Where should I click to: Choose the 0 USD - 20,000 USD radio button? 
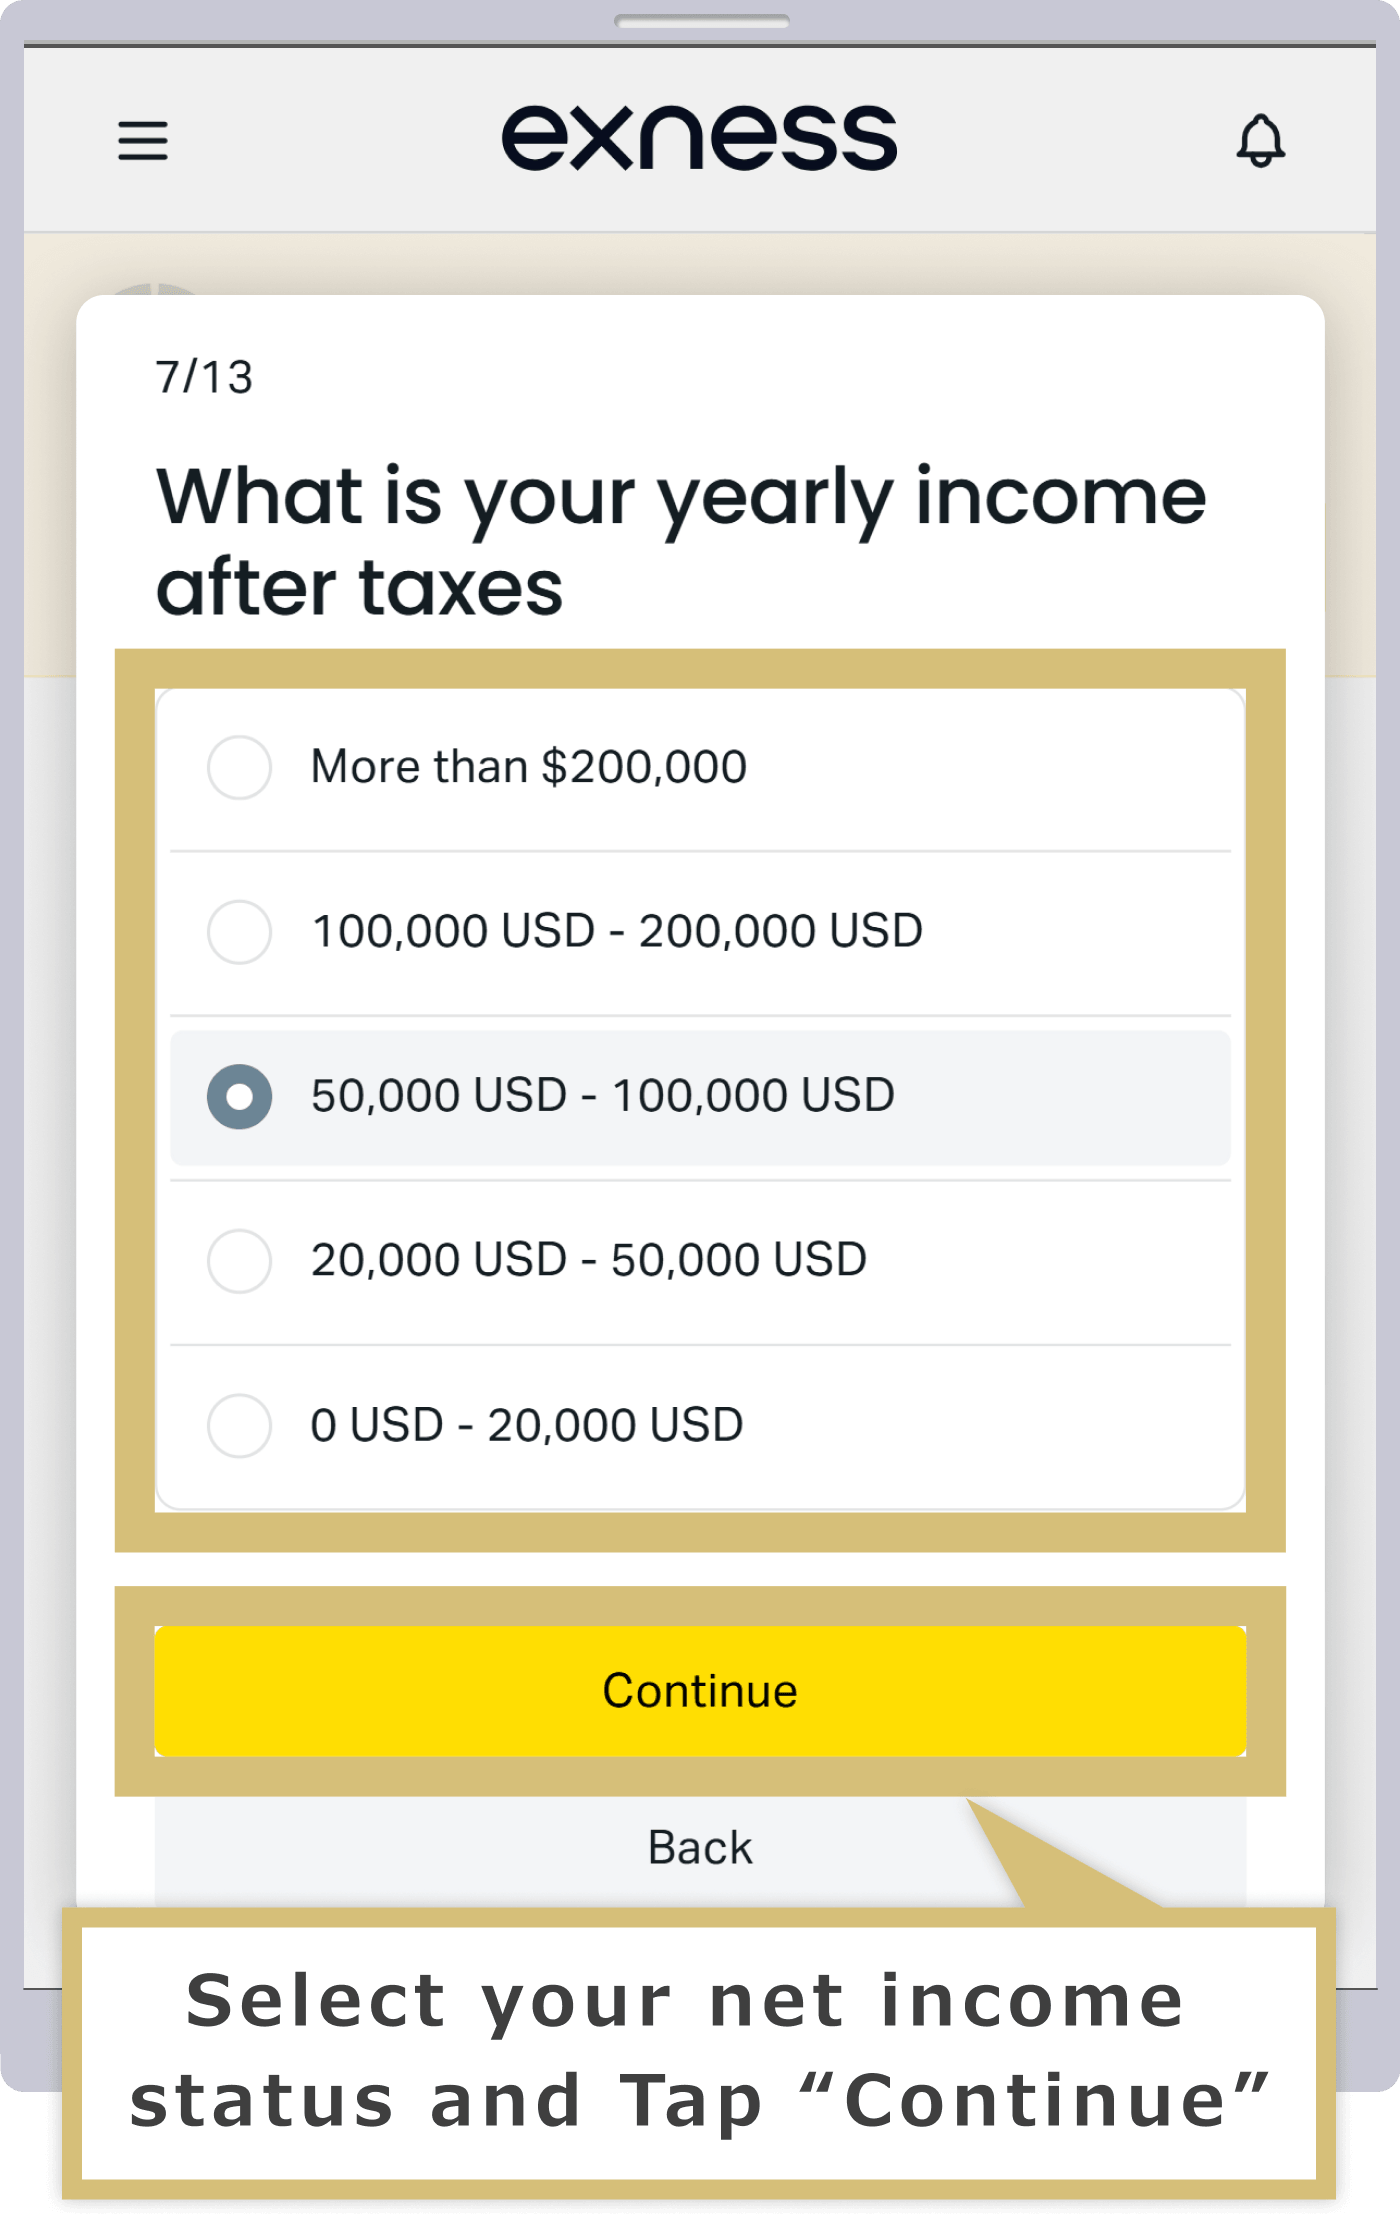(x=239, y=1425)
